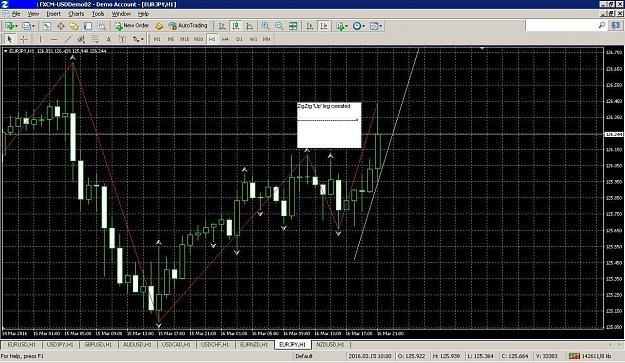Viewport: 625px width, 363px height.
Task: Select the Cursor tool
Action: tap(10, 39)
